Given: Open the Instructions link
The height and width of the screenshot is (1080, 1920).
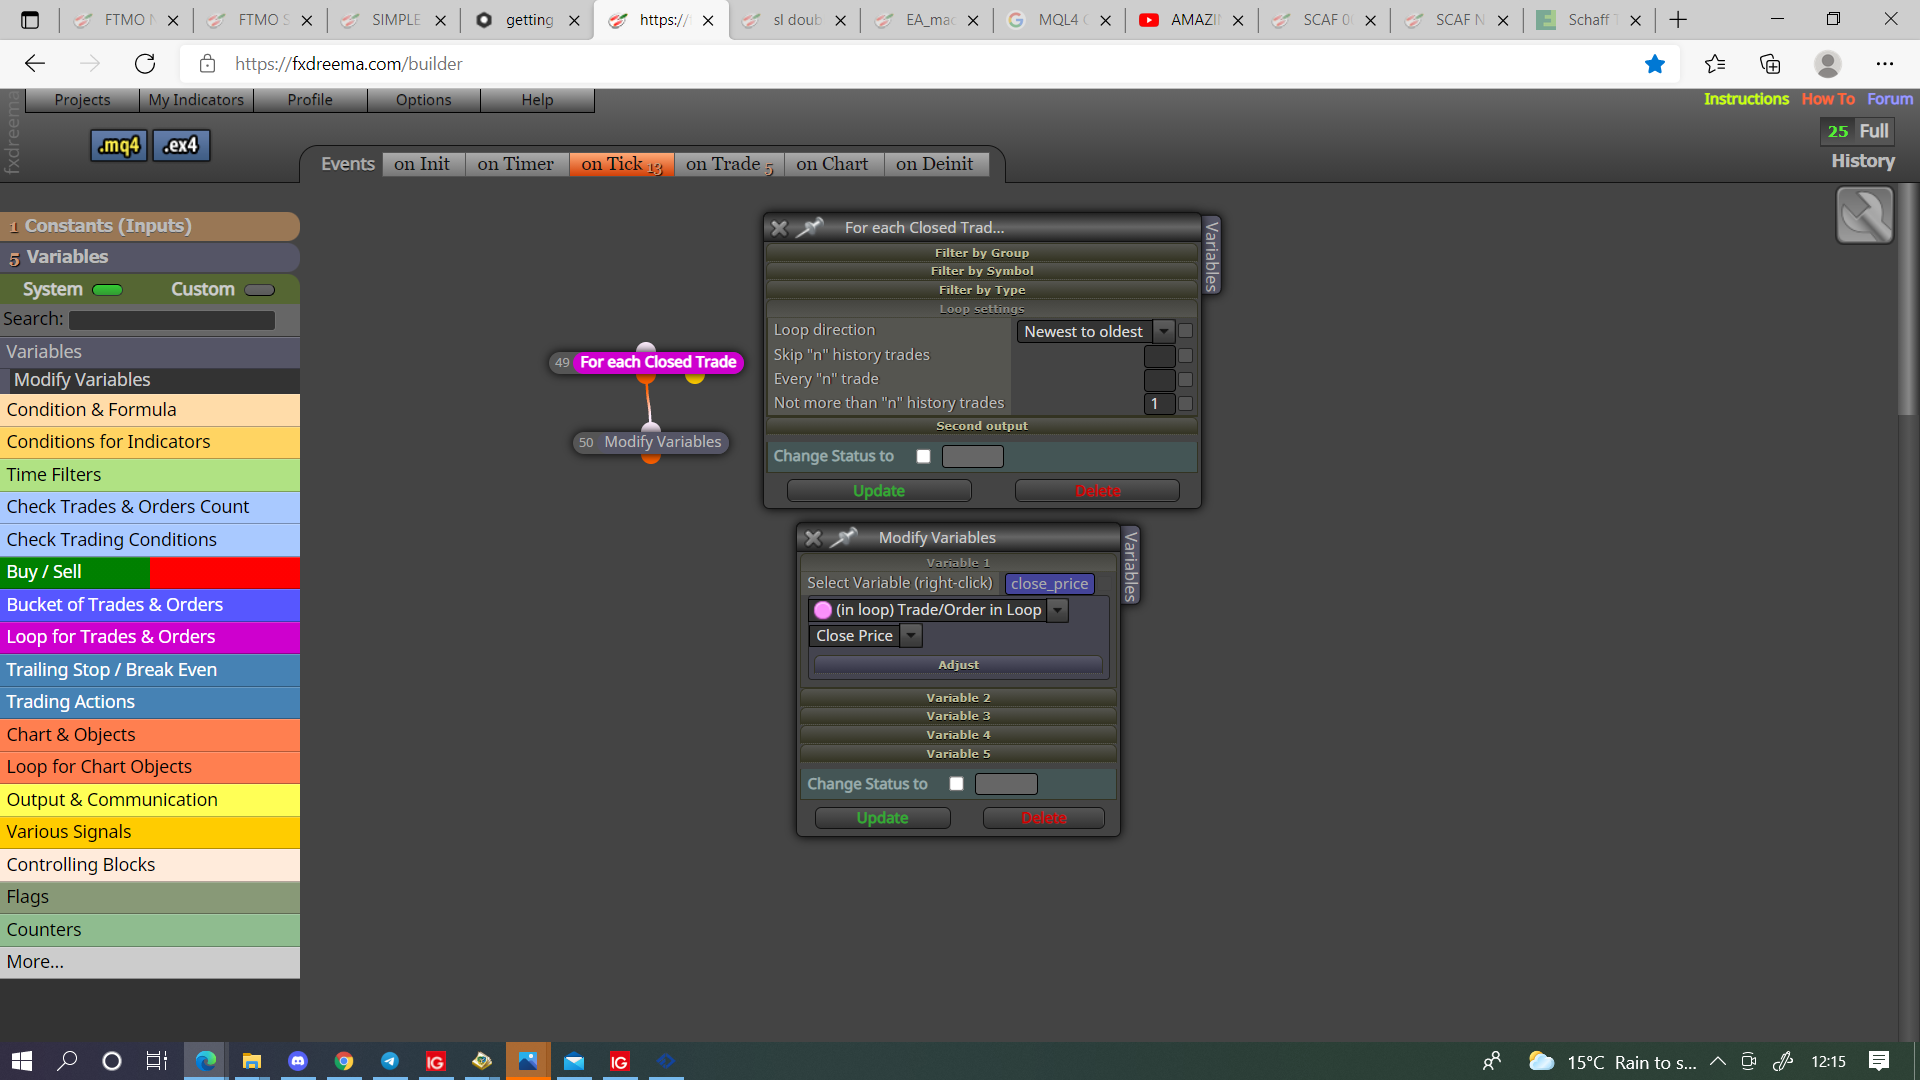Looking at the screenshot, I should click(x=1746, y=99).
